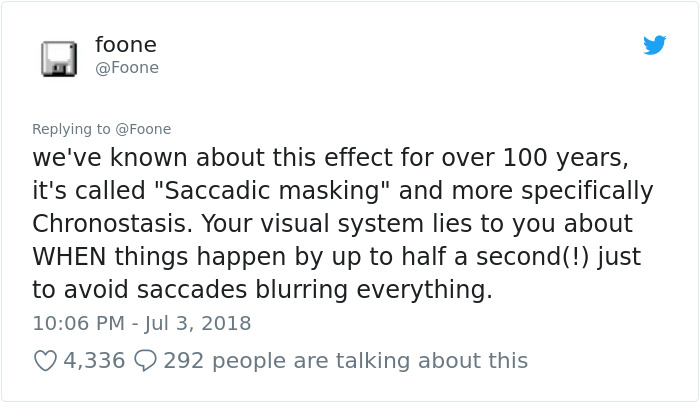
Task: Select the quoted phrase Saccadic masking
Action: pos(272,191)
